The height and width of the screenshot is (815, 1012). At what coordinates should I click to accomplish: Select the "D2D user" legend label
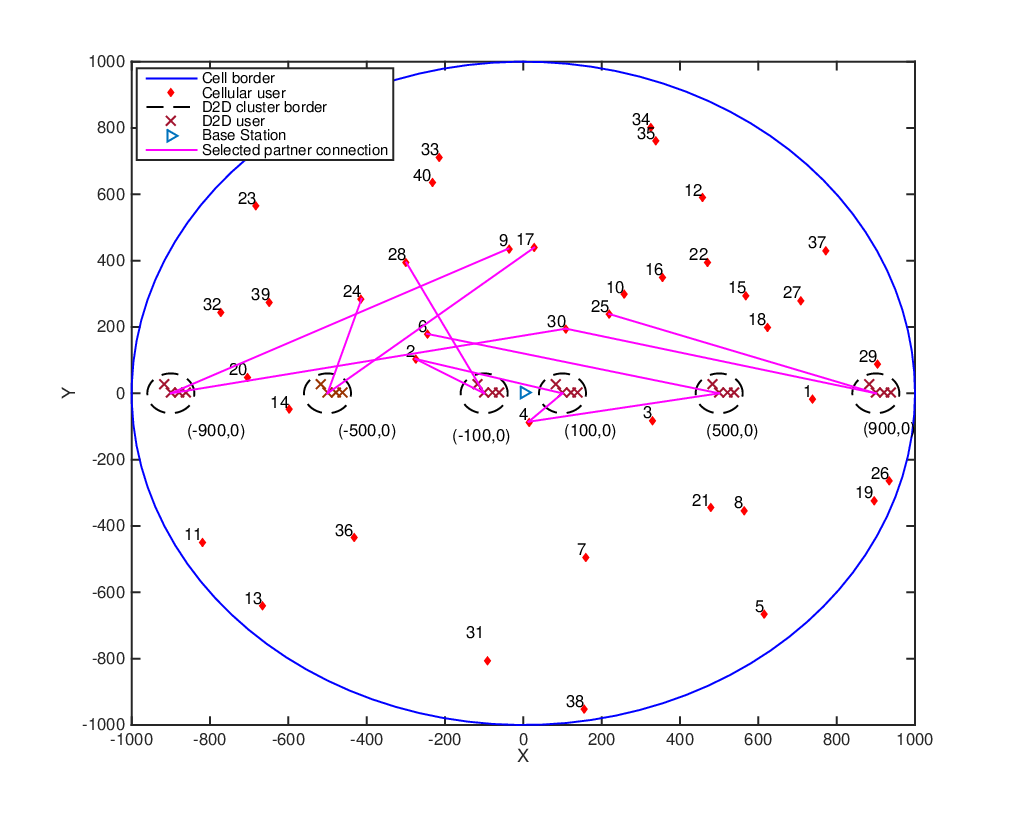click(233, 121)
